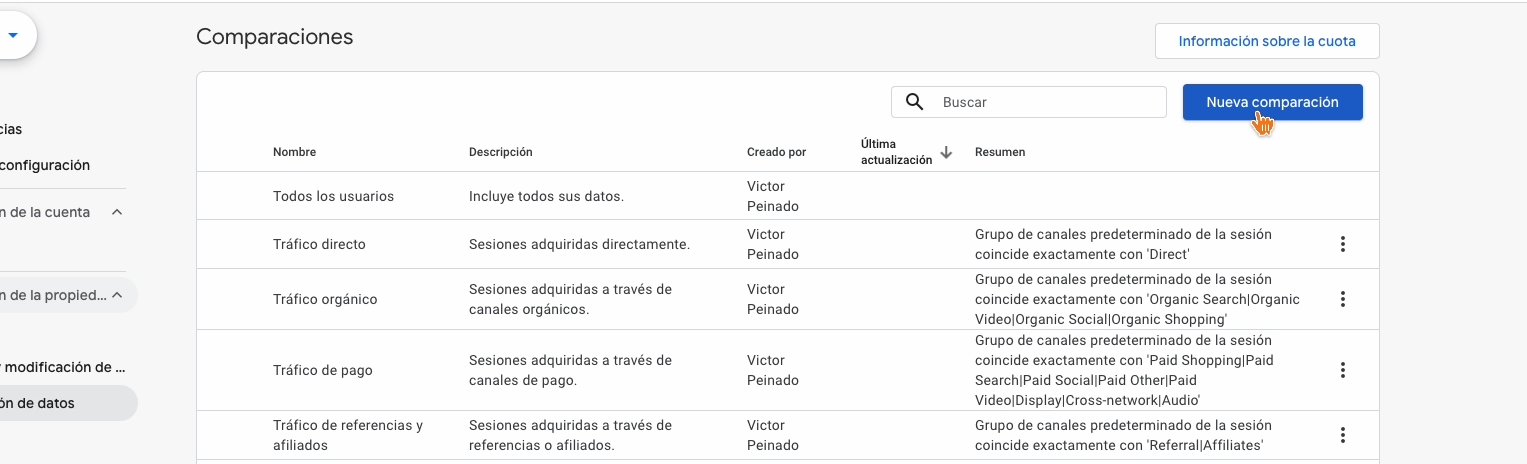
Task: Open the blue caret dropdown at top left
Action: (x=13, y=35)
